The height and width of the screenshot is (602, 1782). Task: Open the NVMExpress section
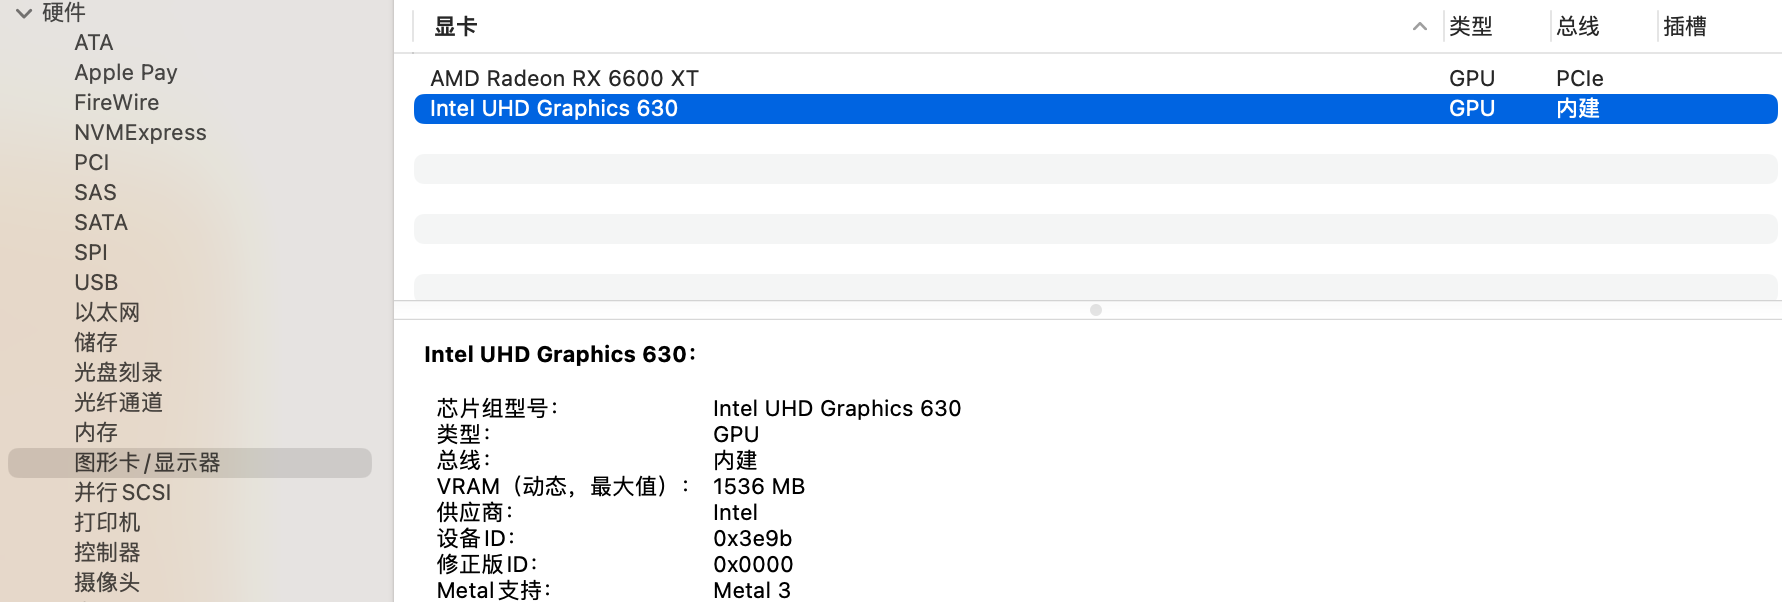(x=140, y=132)
